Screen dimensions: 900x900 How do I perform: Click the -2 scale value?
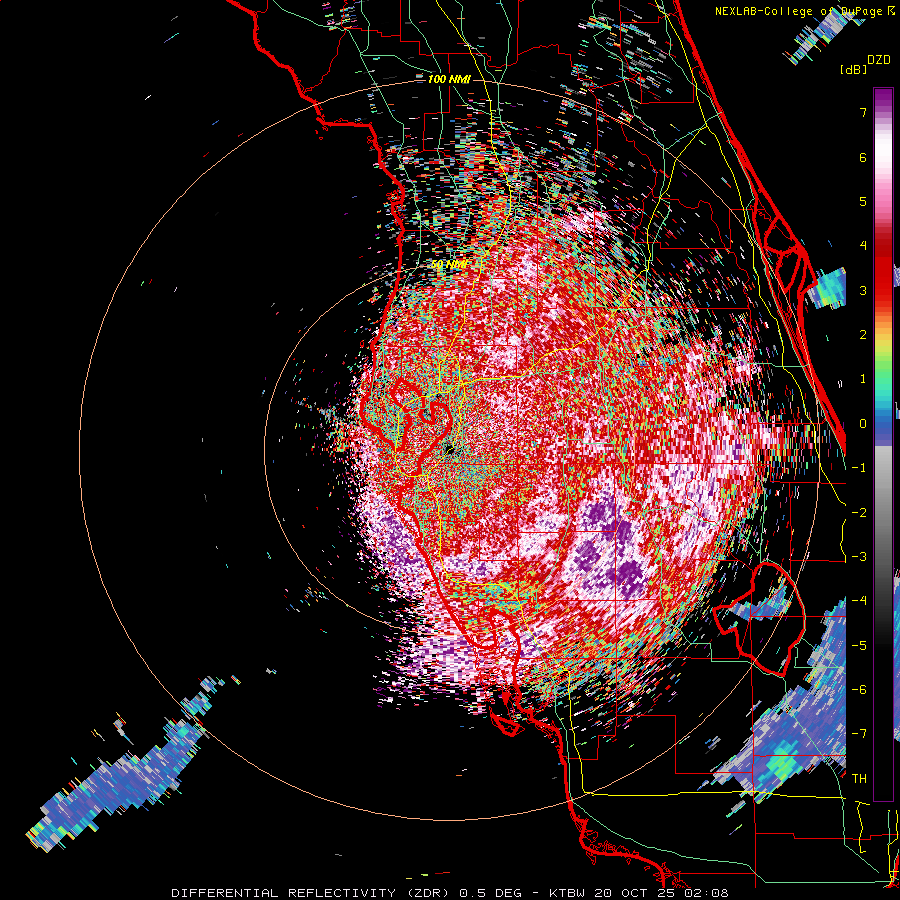click(x=859, y=513)
